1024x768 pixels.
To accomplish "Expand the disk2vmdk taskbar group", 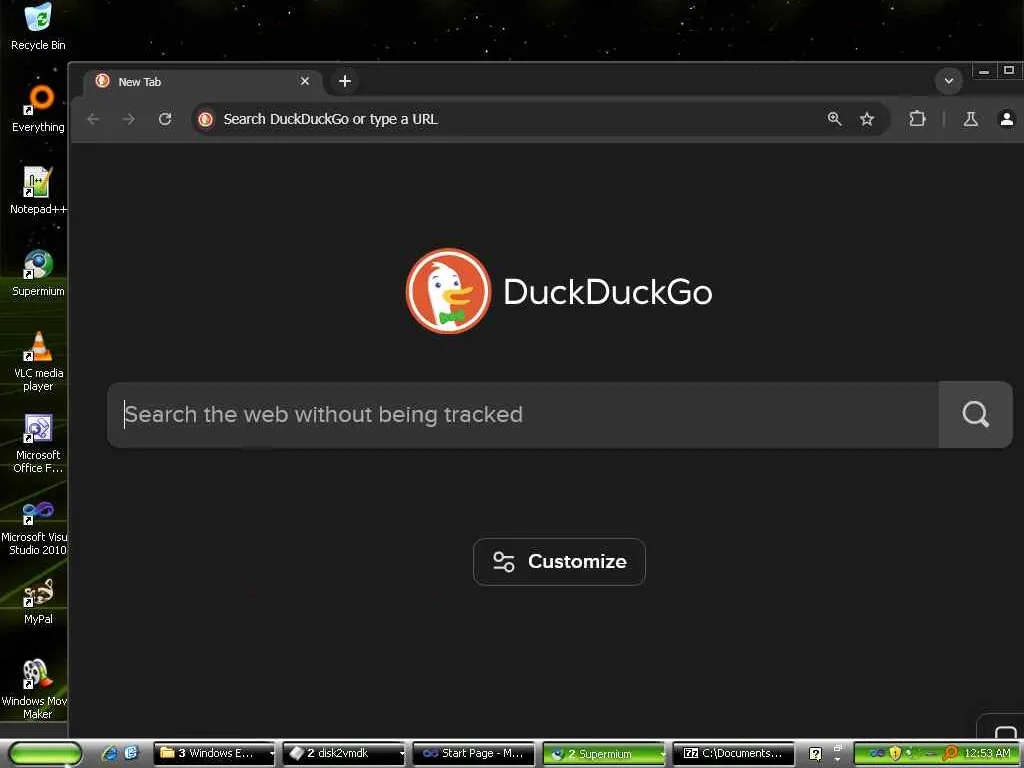I will point(344,753).
